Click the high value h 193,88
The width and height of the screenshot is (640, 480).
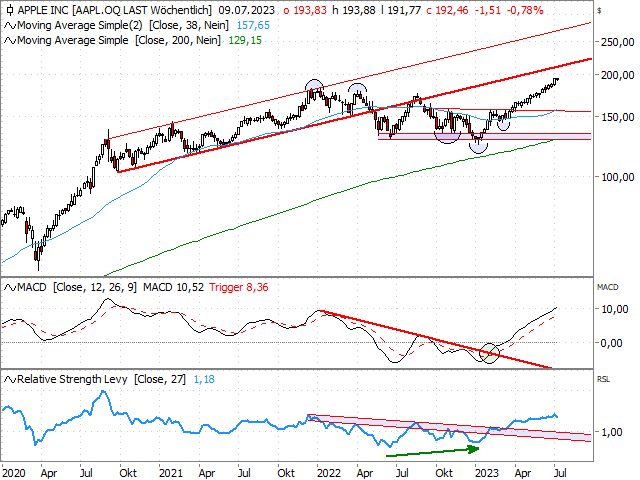coord(353,10)
